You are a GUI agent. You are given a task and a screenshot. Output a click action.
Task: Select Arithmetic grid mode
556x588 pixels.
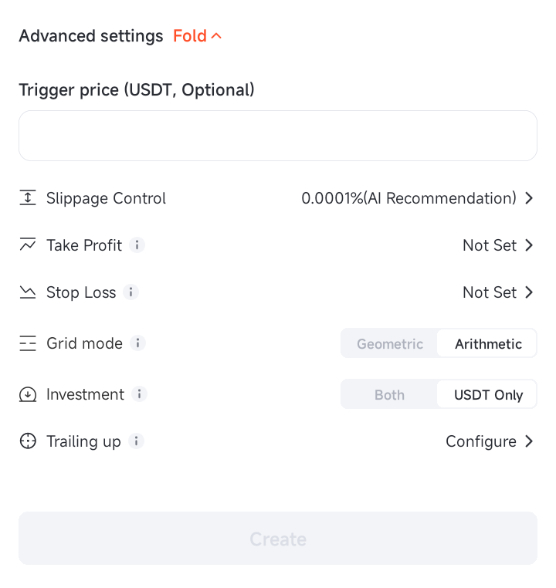coord(488,344)
